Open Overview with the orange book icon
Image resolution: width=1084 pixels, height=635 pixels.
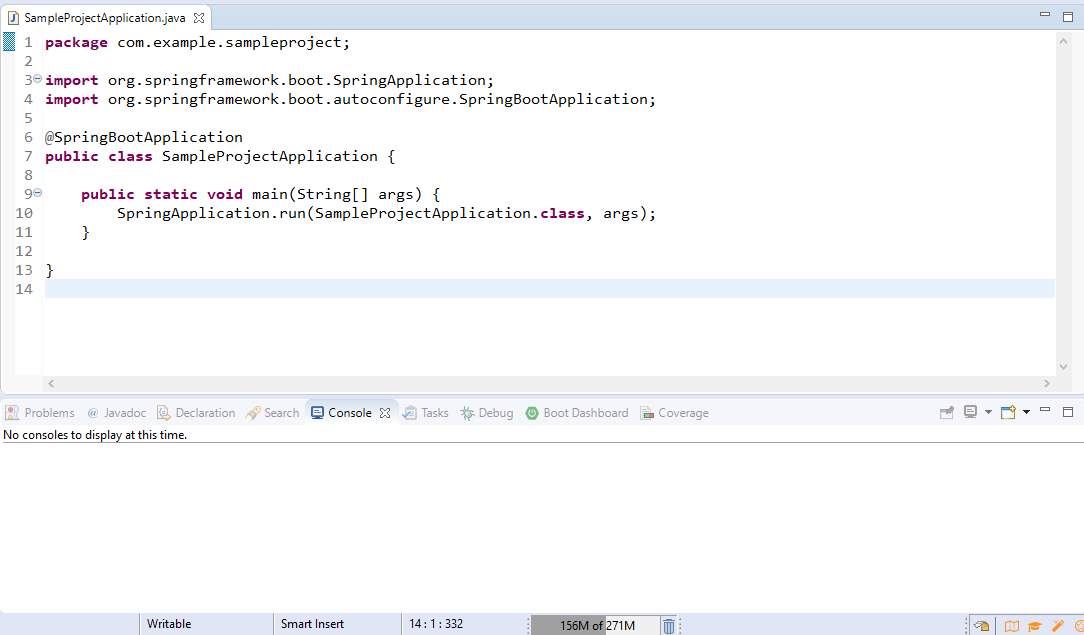tap(1012, 625)
